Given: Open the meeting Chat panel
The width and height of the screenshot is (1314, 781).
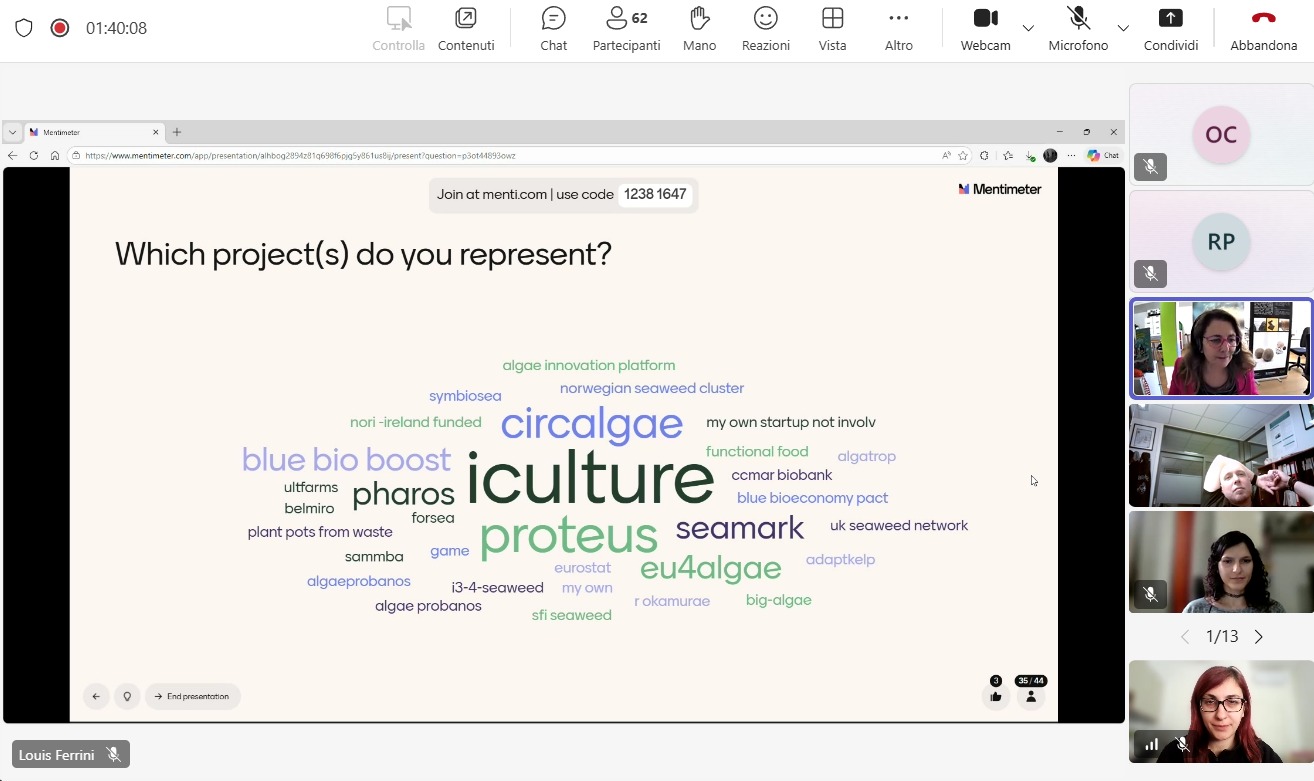Looking at the screenshot, I should pyautogui.click(x=554, y=29).
